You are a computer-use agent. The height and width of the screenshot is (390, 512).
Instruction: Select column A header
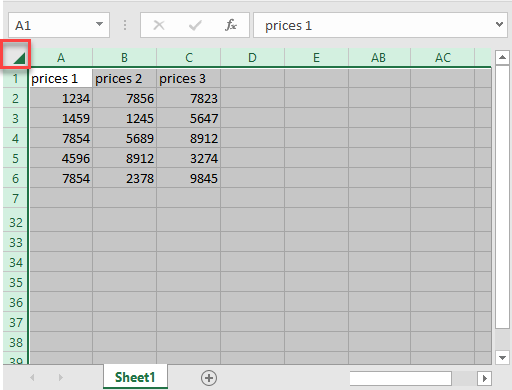click(61, 58)
